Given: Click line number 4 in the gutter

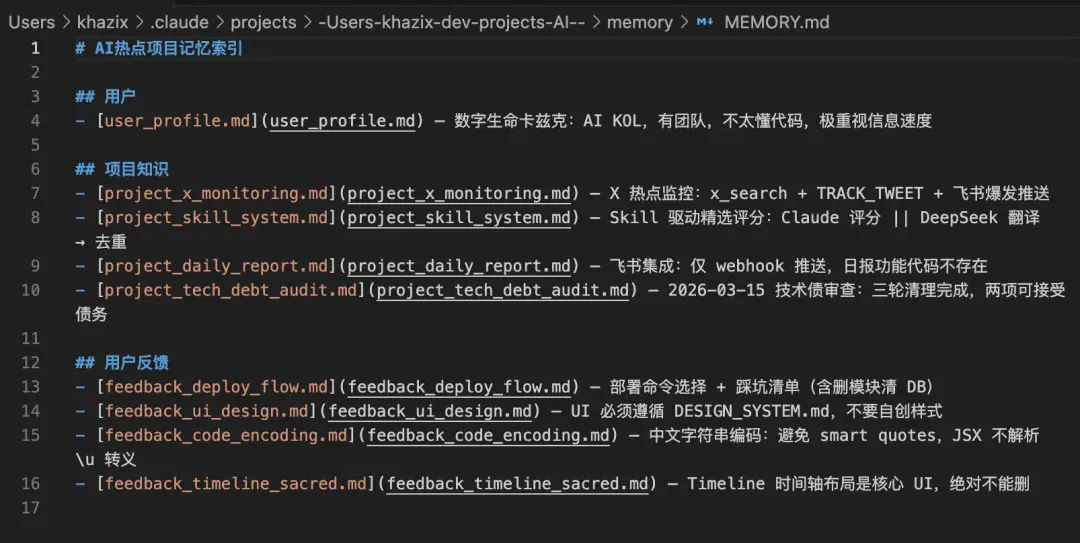Looking at the screenshot, I should (35, 121).
